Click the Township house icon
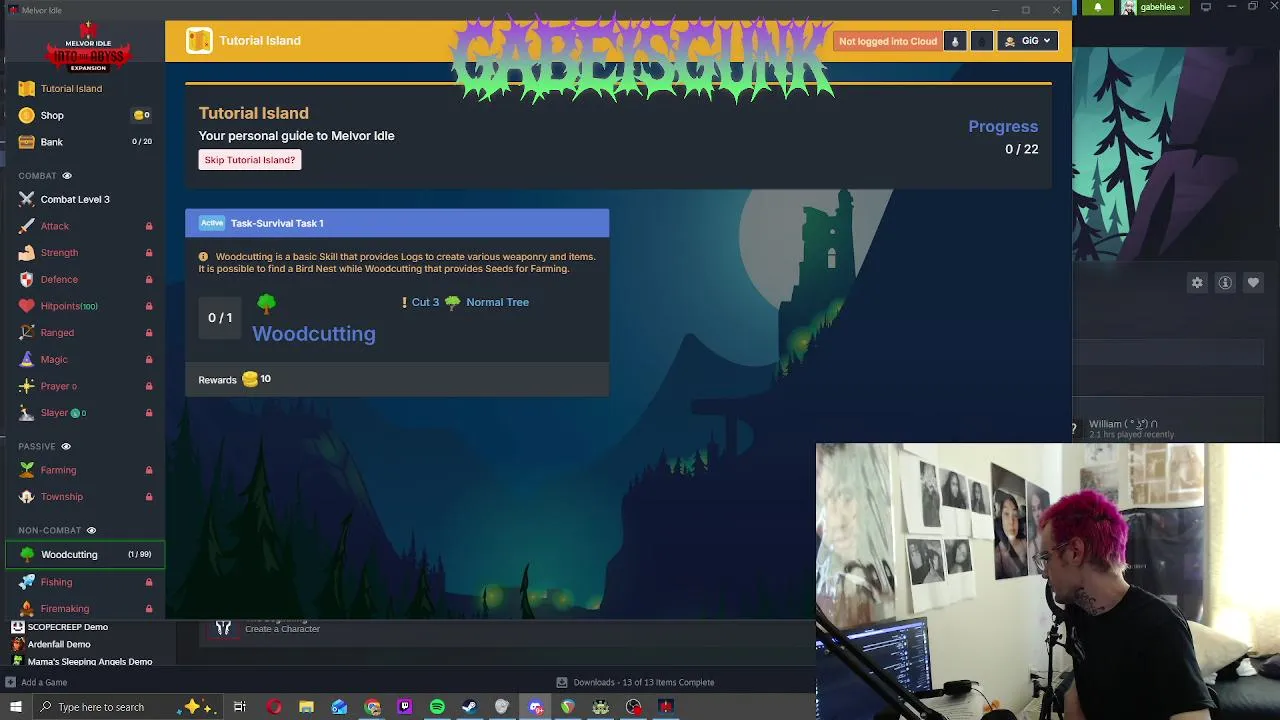 (x=27, y=497)
